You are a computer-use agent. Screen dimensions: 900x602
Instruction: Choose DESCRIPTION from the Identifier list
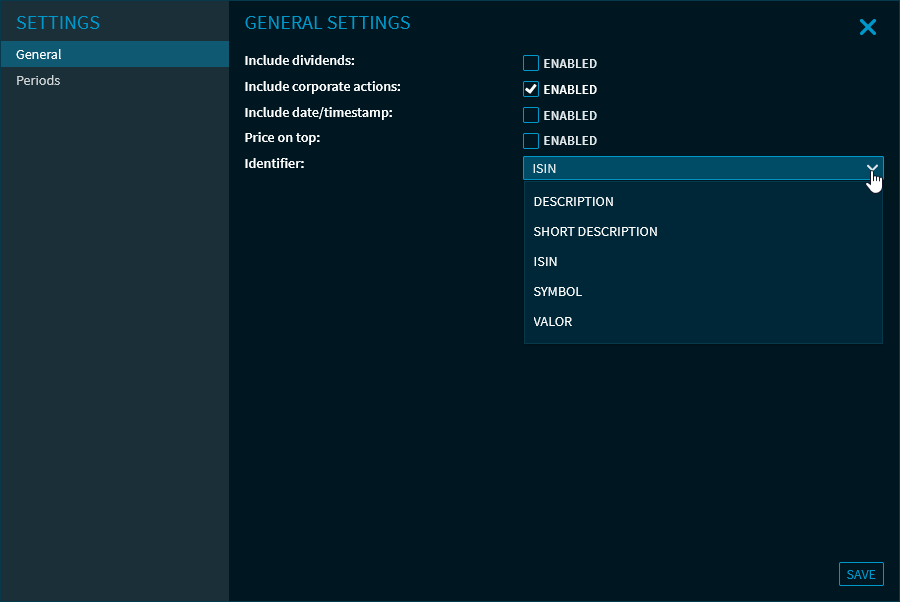click(573, 202)
